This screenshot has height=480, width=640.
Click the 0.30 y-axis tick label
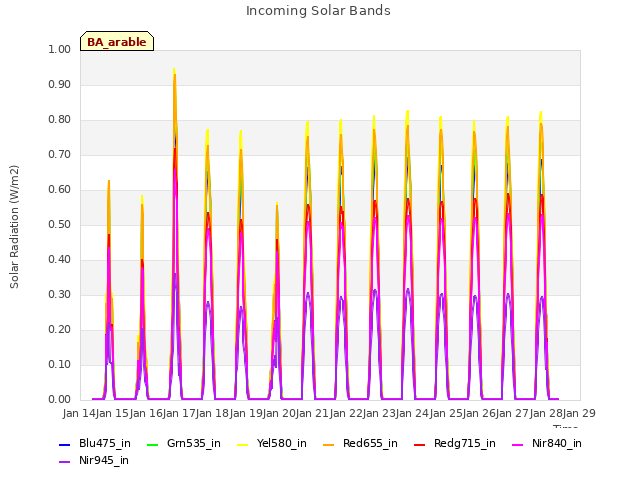(x=60, y=295)
